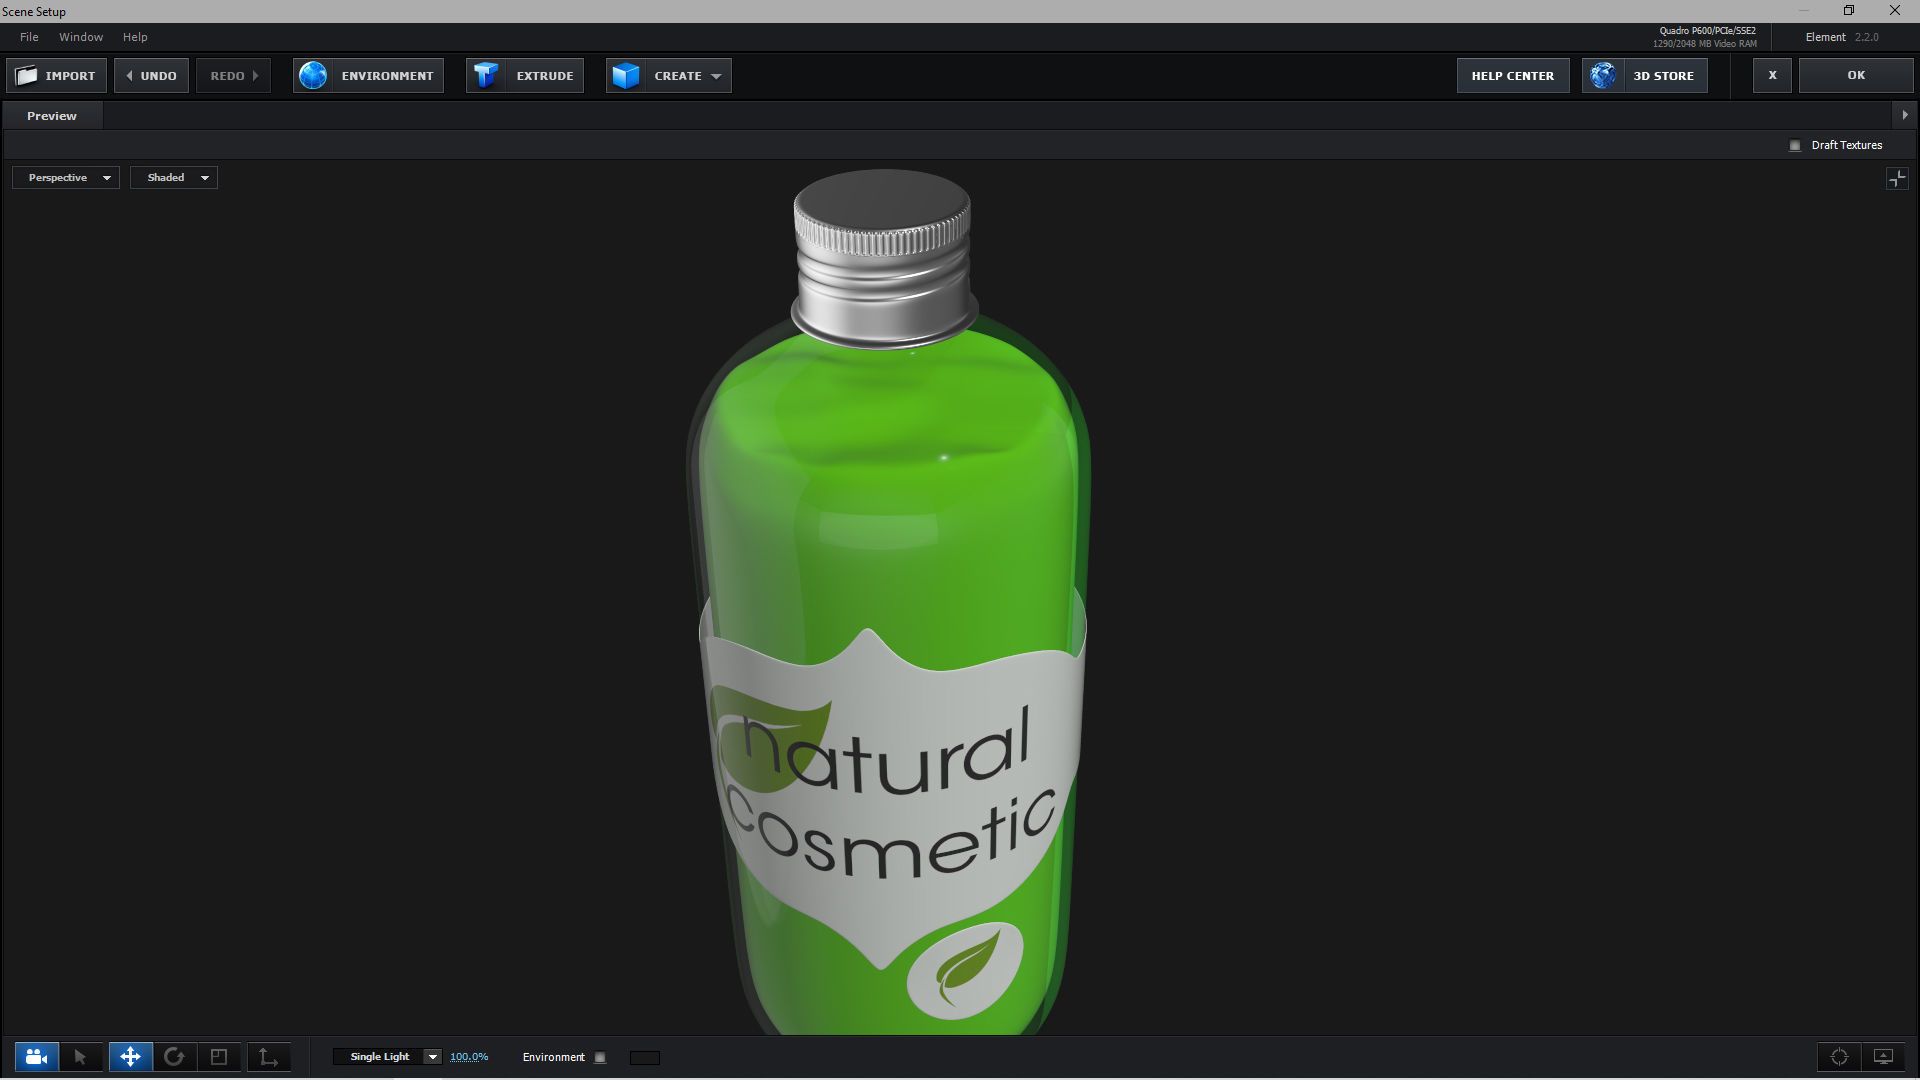Toggle the Environment checkbox
The image size is (1920, 1080).
[x=600, y=1058]
